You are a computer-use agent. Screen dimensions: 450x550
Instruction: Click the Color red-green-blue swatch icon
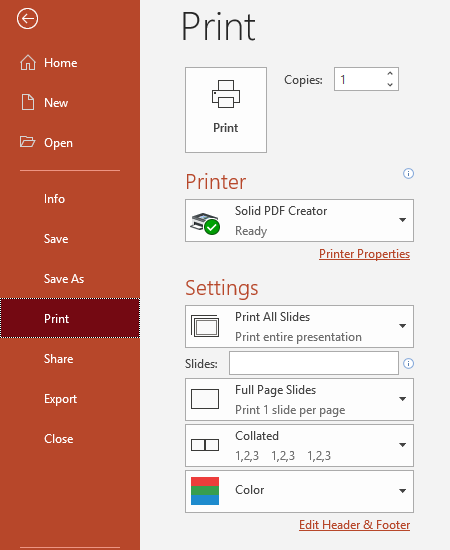pos(205,491)
